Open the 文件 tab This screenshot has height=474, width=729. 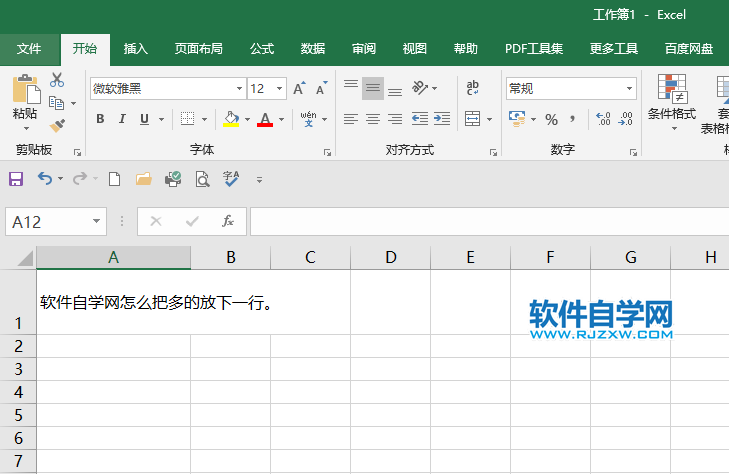29,49
